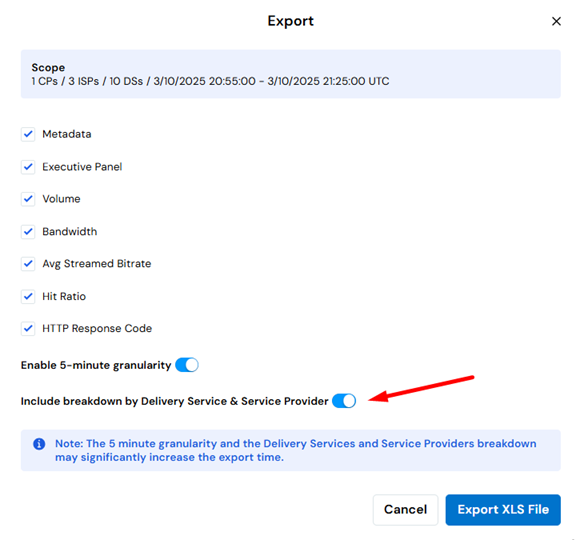Cancel the export
The width and height of the screenshot is (584, 540).
(x=405, y=509)
